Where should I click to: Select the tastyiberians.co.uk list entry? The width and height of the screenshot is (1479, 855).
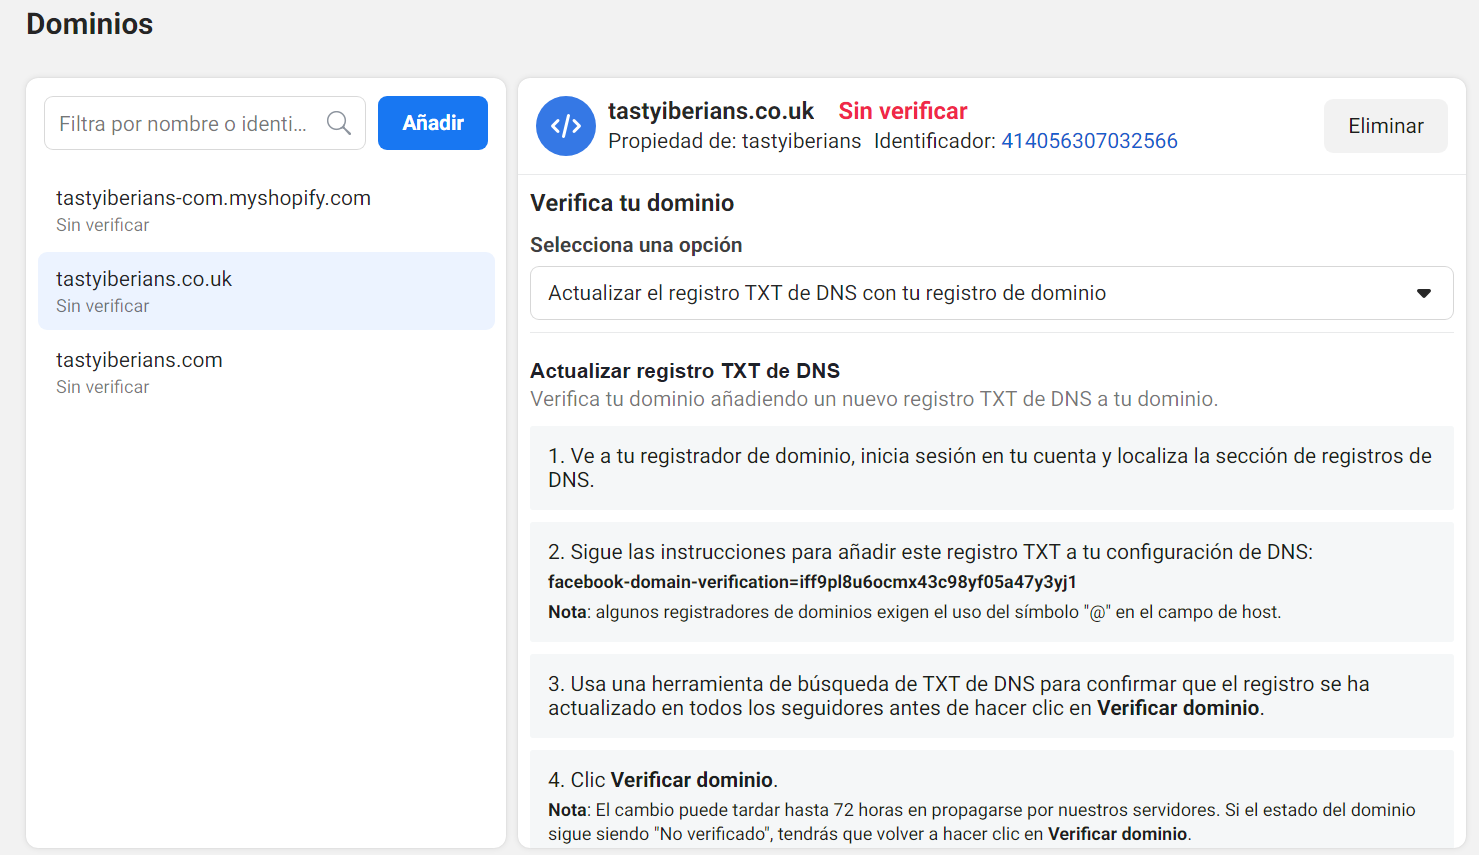(x=144, y=279)
